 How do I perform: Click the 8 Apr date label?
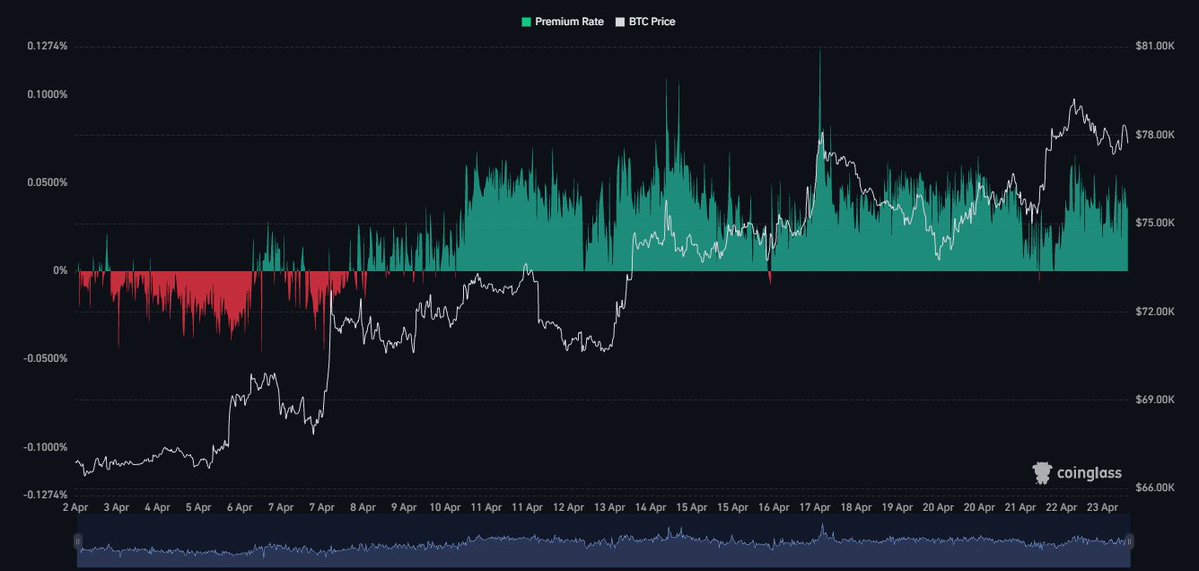(362, 507)
